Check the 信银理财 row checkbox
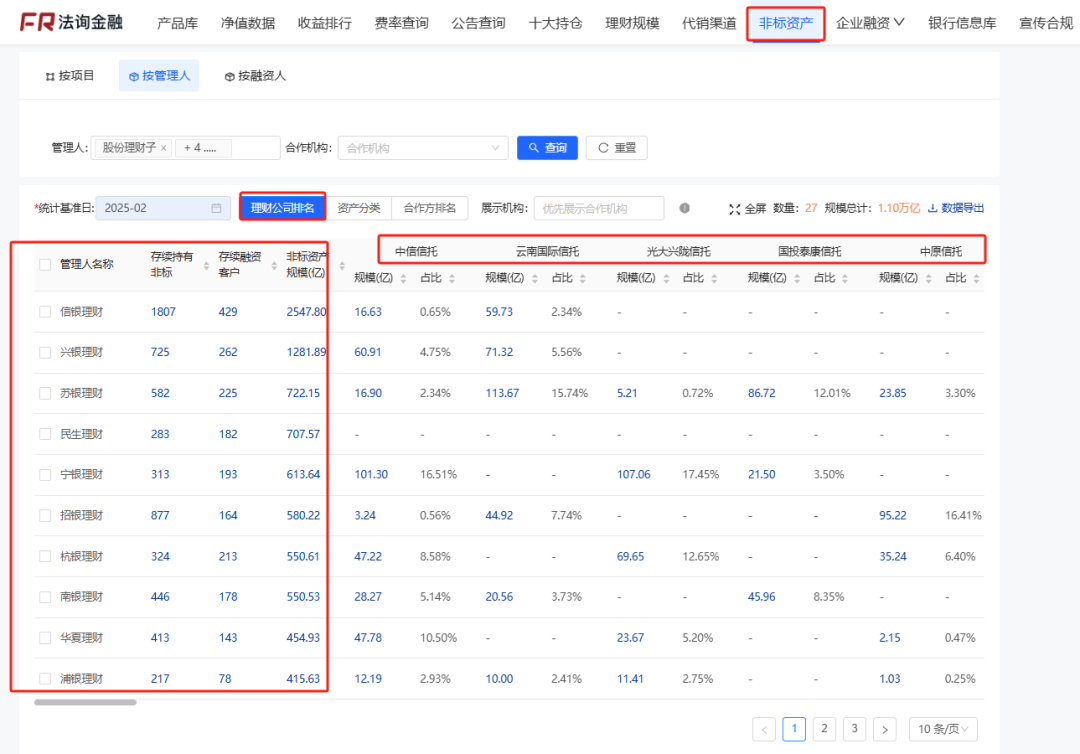 (x=44, y=311)
